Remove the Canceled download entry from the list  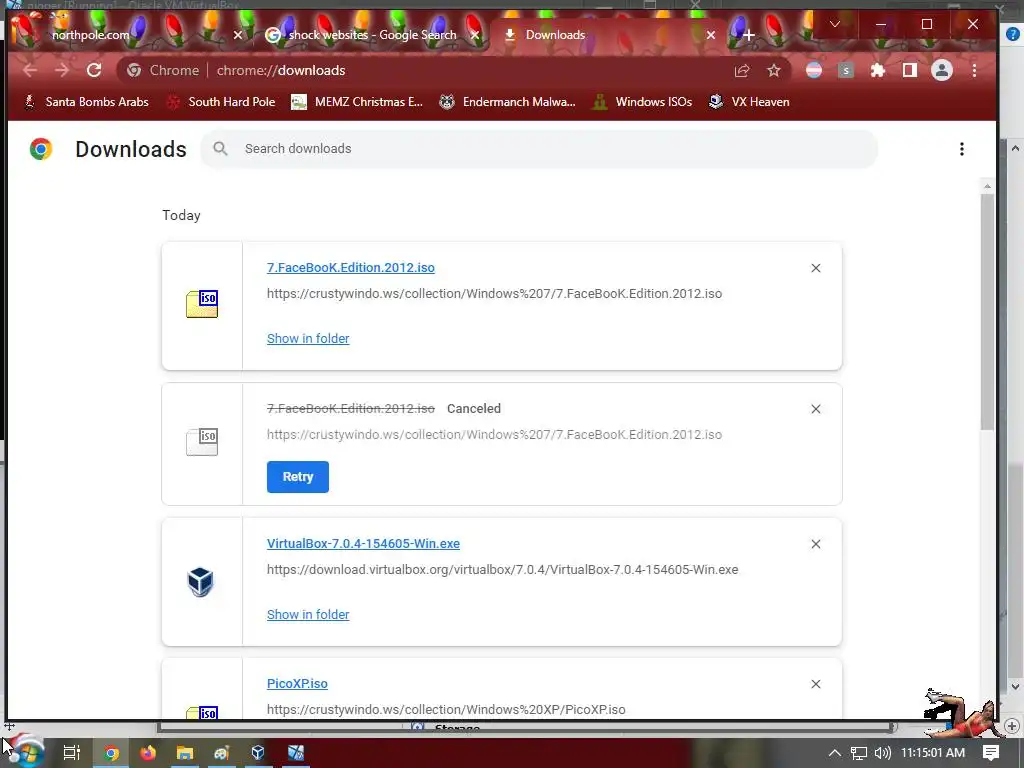(816, 409)
